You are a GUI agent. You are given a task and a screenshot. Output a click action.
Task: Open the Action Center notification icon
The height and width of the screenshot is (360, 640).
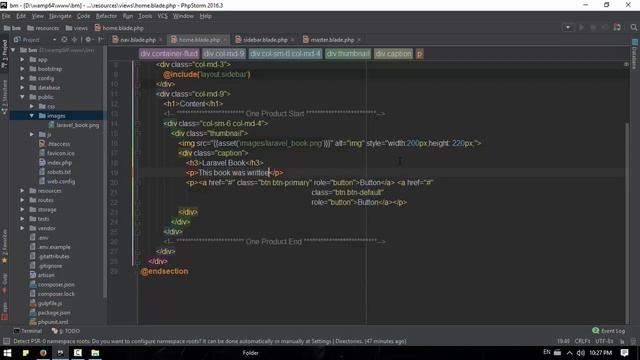point(624,353)
